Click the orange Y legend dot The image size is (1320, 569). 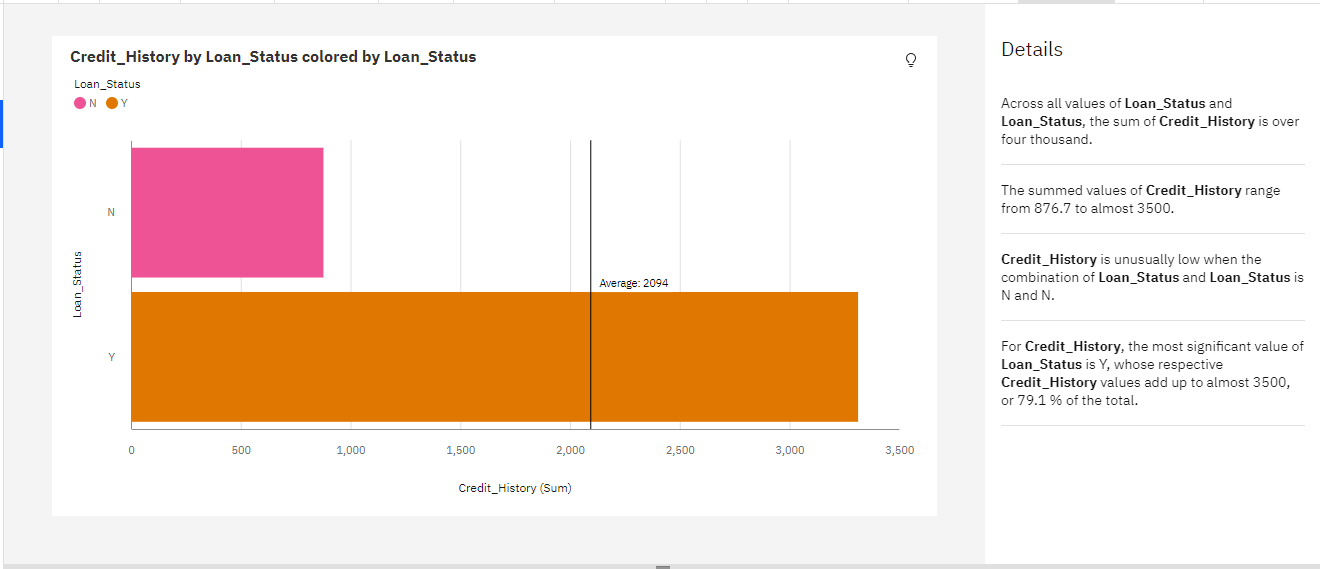click(x=112, y=103)
